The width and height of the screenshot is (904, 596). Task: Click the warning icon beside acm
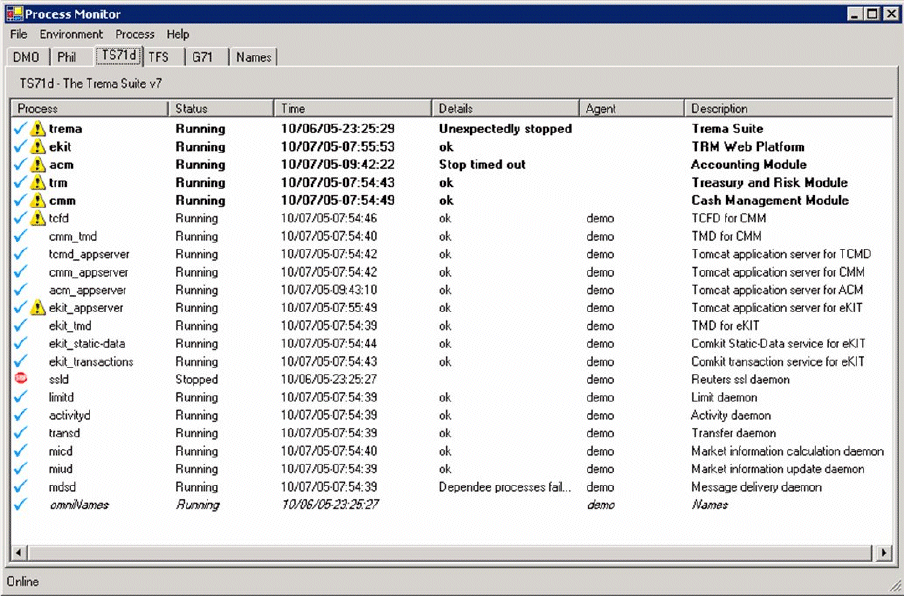(38, 164)
